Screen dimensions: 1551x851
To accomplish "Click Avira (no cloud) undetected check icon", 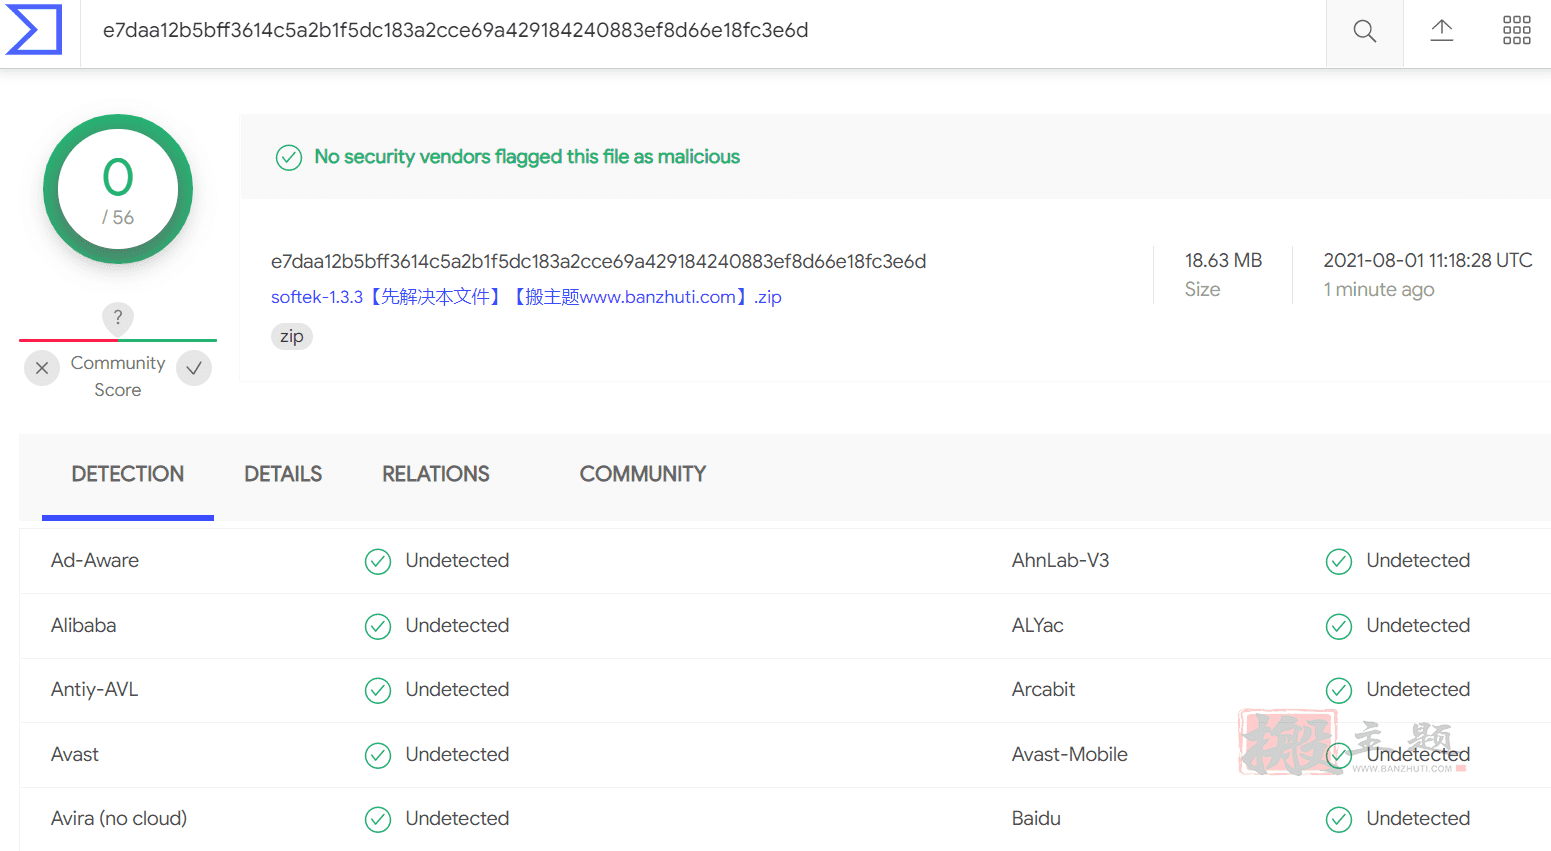I will click(x=378, y=820).
